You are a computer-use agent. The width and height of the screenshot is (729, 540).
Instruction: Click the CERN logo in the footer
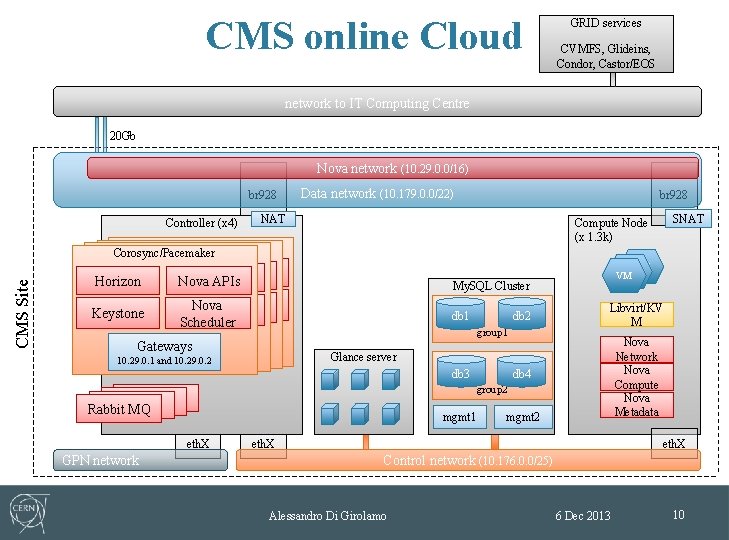(29, 513)
